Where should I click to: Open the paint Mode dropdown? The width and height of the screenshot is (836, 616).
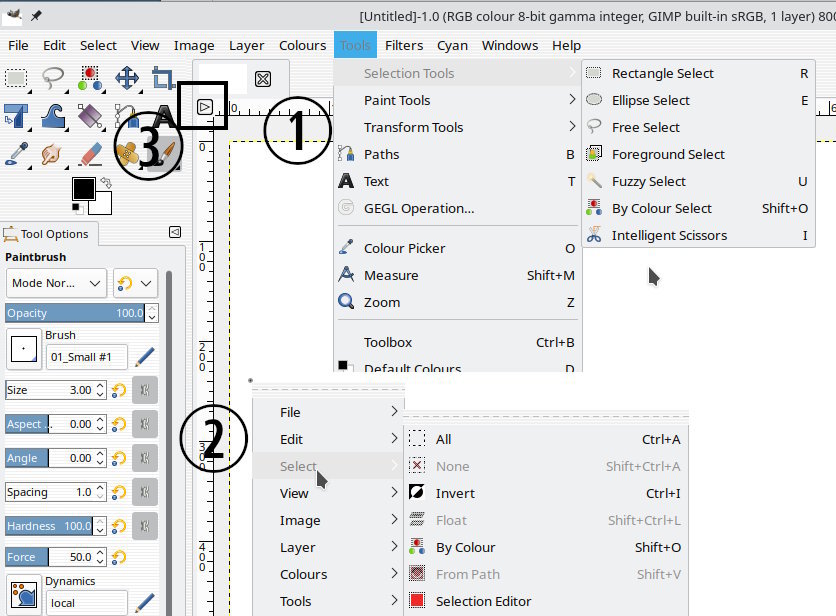(56, 283)
